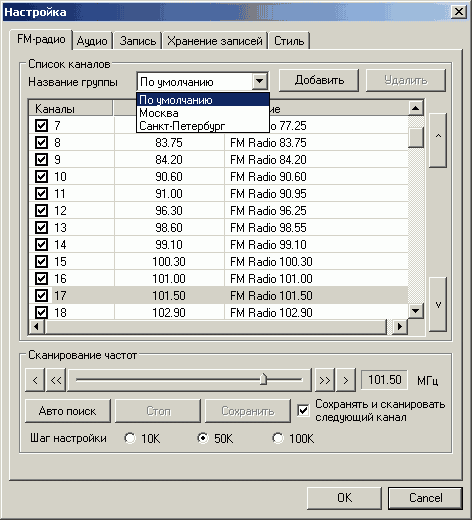
Task: Confirm settings with OK
Action: tap(344, 498)
